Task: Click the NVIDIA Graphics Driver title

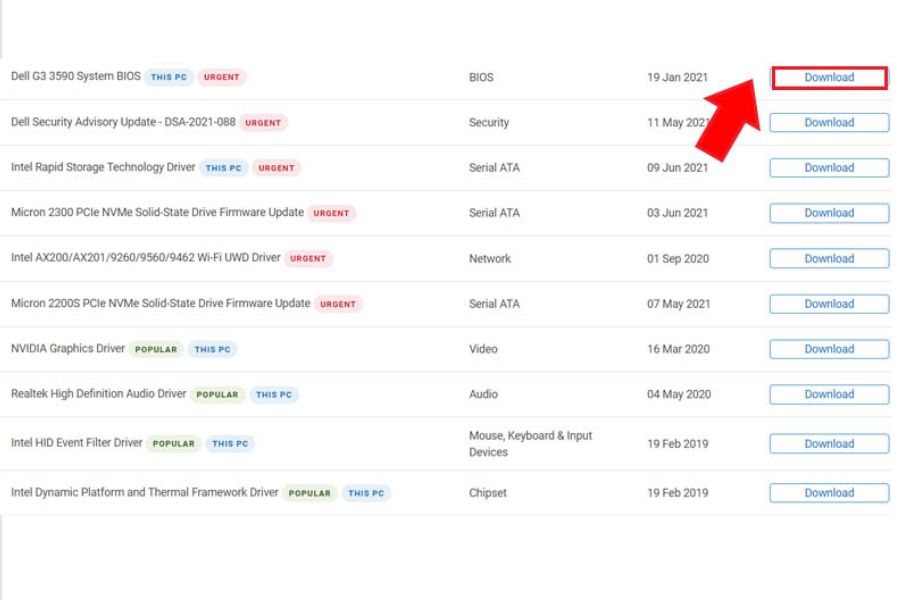Action: point(68,349)
